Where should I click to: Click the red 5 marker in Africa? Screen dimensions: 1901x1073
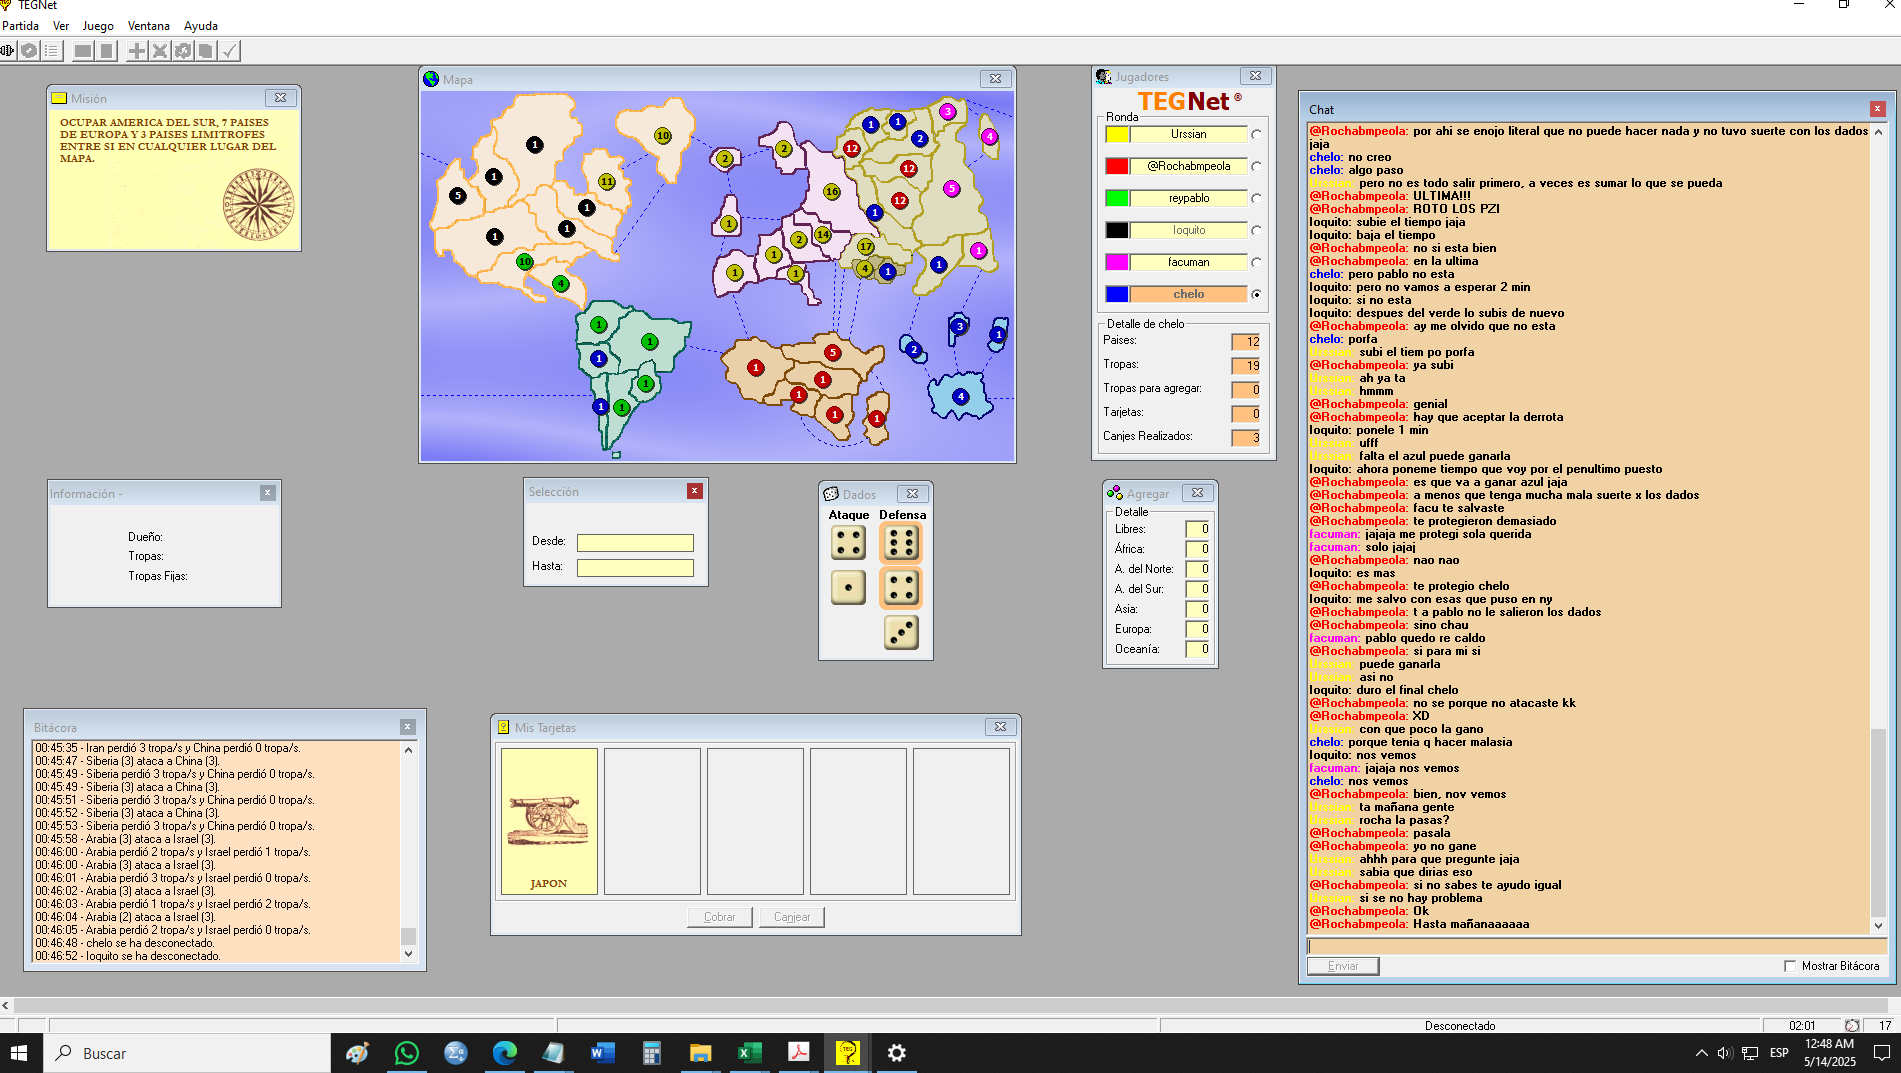tap(832, 352)
